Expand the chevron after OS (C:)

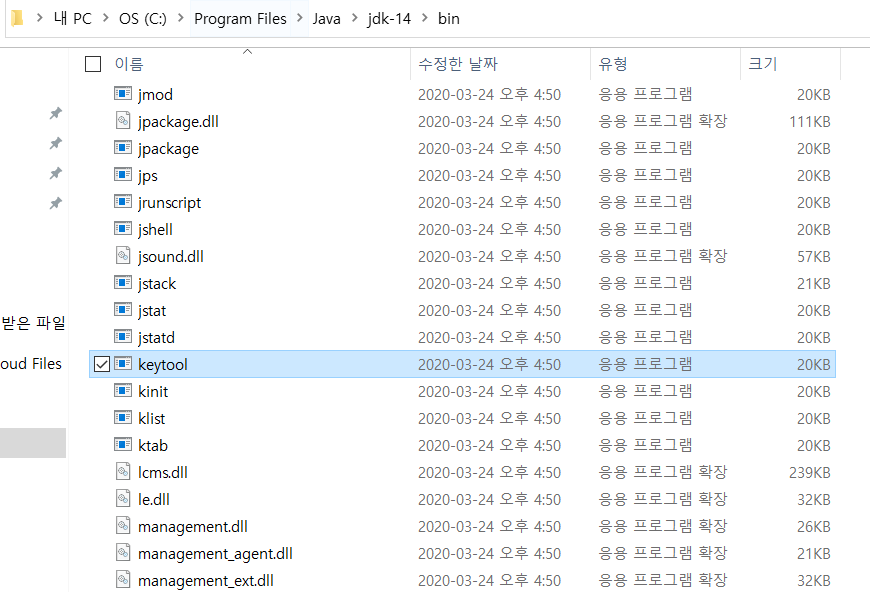coord(181,18)
